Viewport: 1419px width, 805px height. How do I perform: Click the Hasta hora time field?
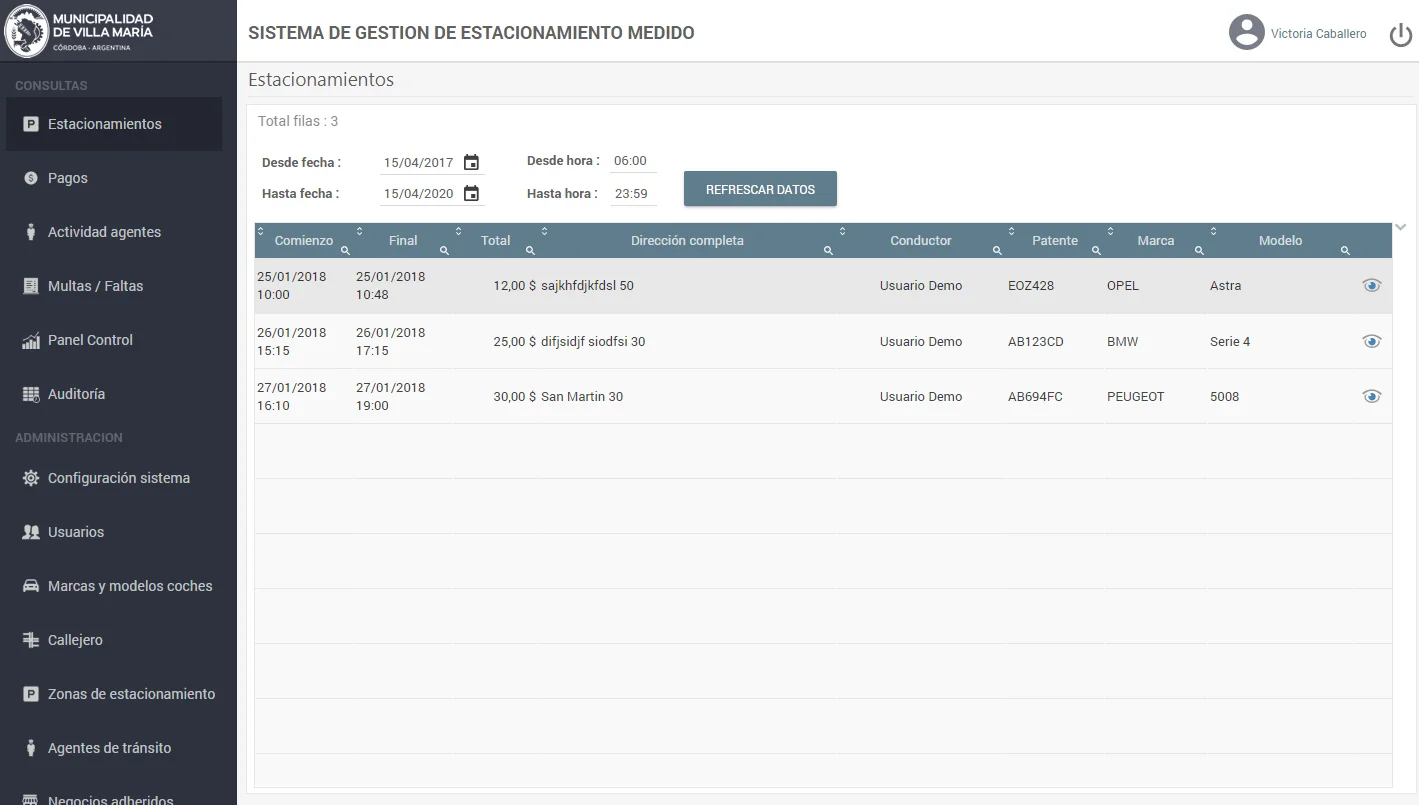(631, 194)
